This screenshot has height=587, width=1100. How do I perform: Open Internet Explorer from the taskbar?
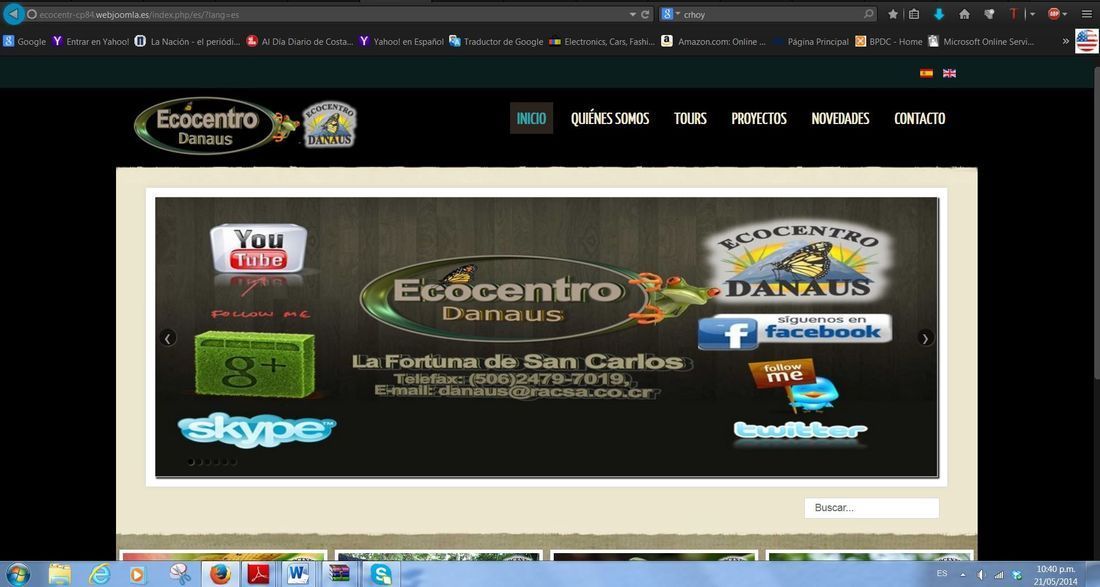coord(100,574)
